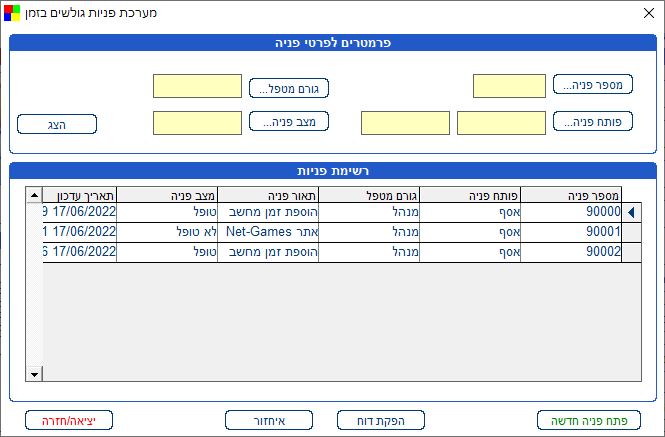665x437 pixels.
Task: Open the 'מספר פניה...' lookup button
Action: coord(592,85)
